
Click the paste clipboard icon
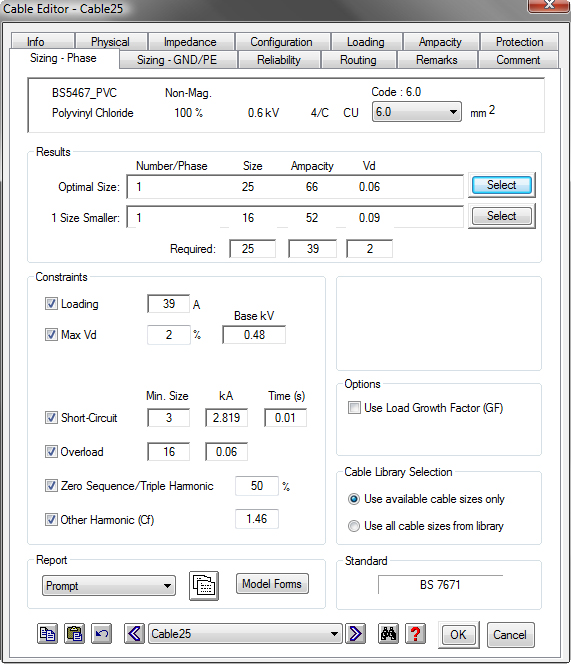point(74,634)
